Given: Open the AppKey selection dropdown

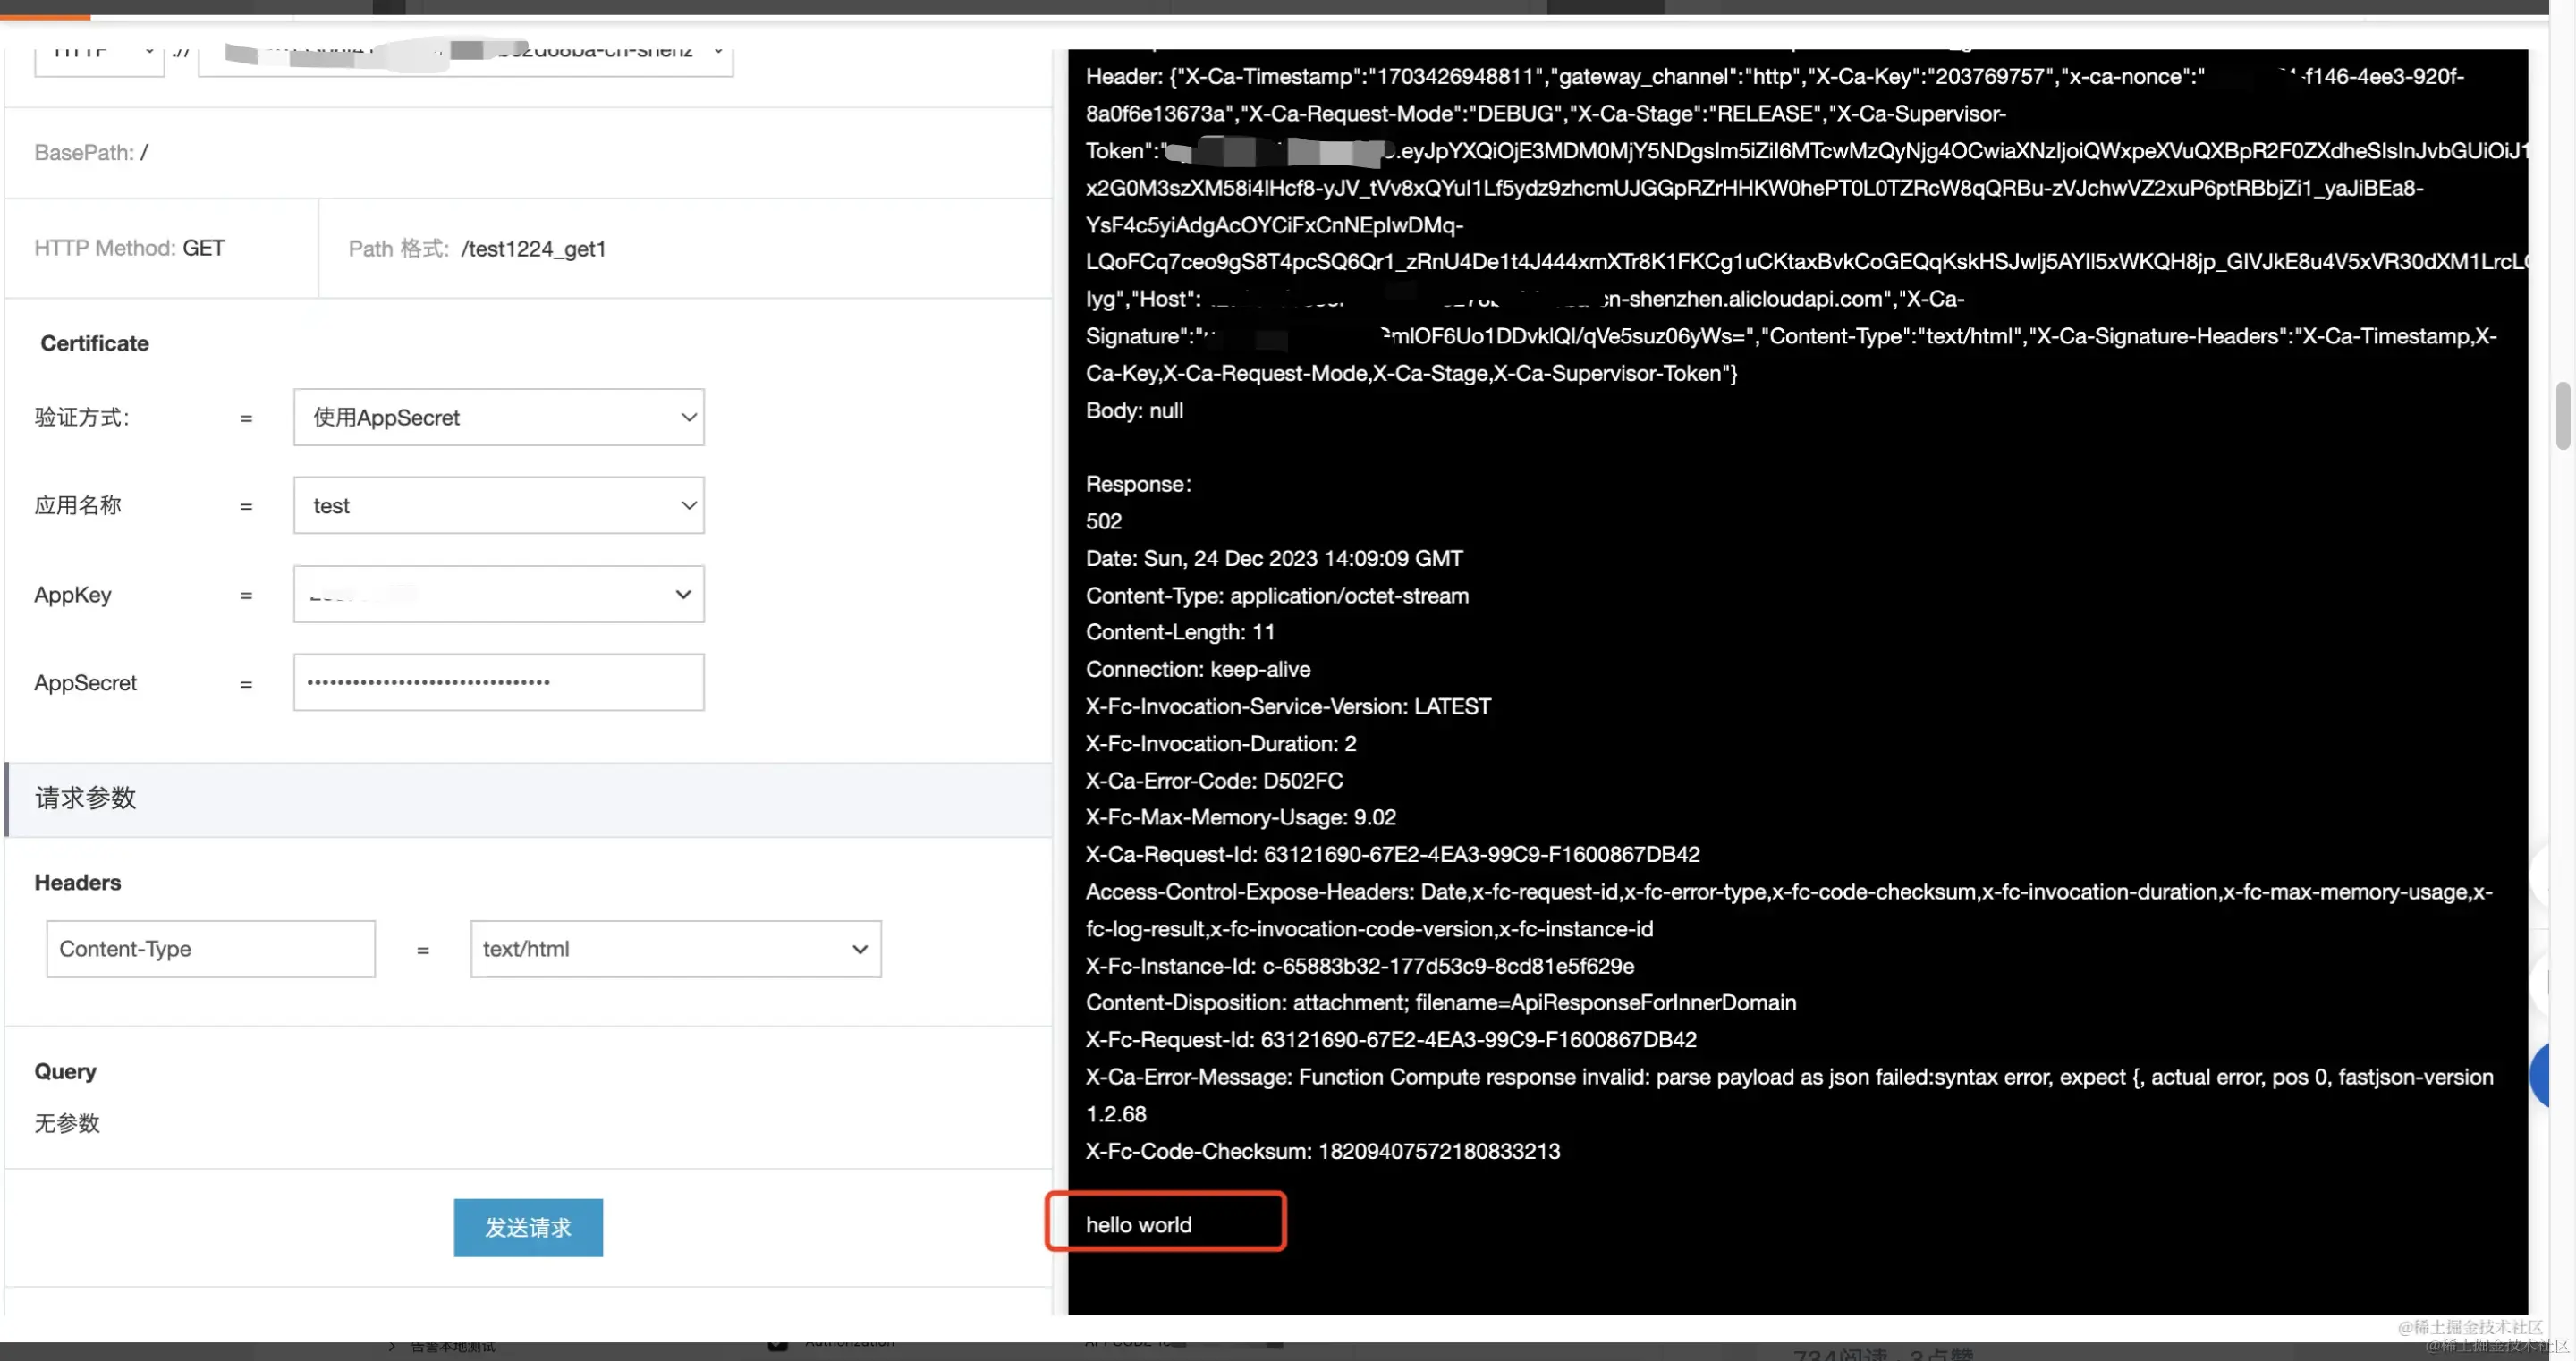Looking at the screenshot, I should [x=498, y=594].
